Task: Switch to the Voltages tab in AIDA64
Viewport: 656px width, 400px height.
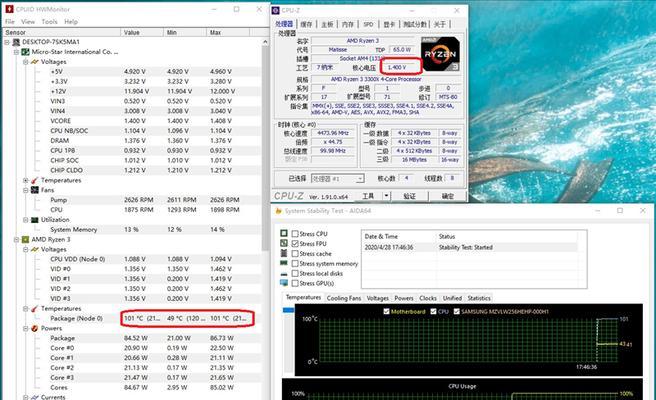Action: click(x=377, y=298)
